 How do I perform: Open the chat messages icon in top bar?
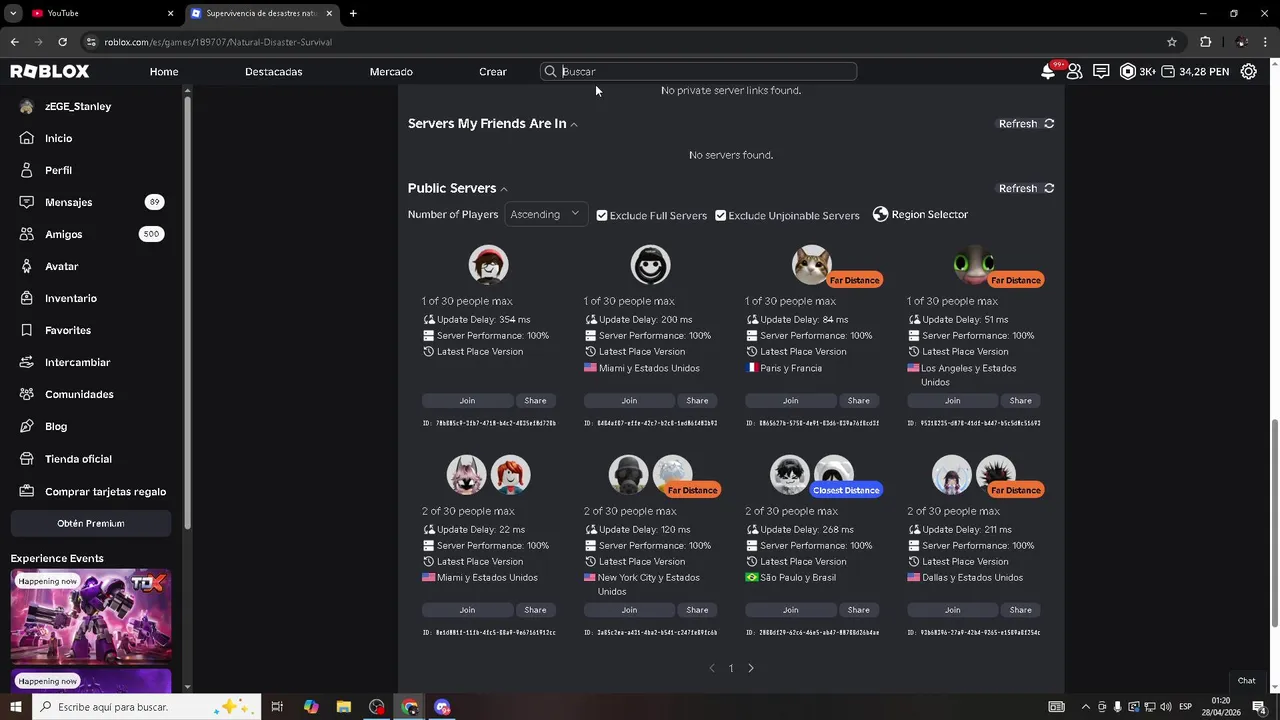coord(1101,72)
